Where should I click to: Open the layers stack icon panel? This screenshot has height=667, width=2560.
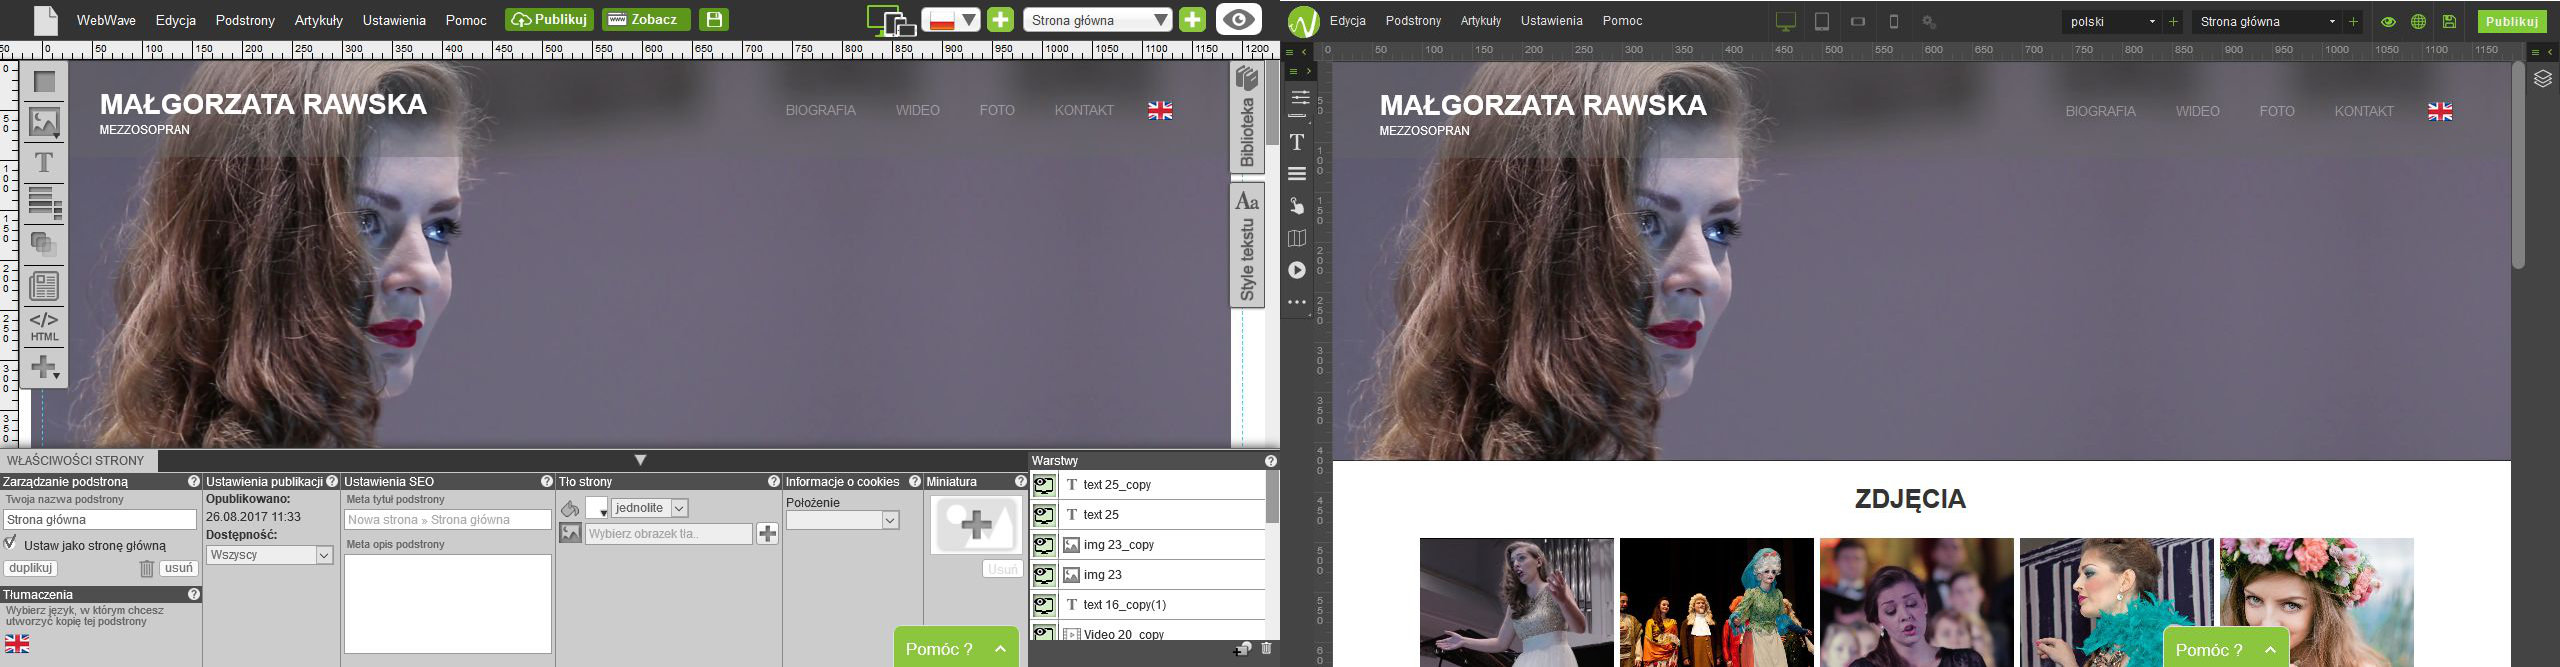tap(2543, 79)
